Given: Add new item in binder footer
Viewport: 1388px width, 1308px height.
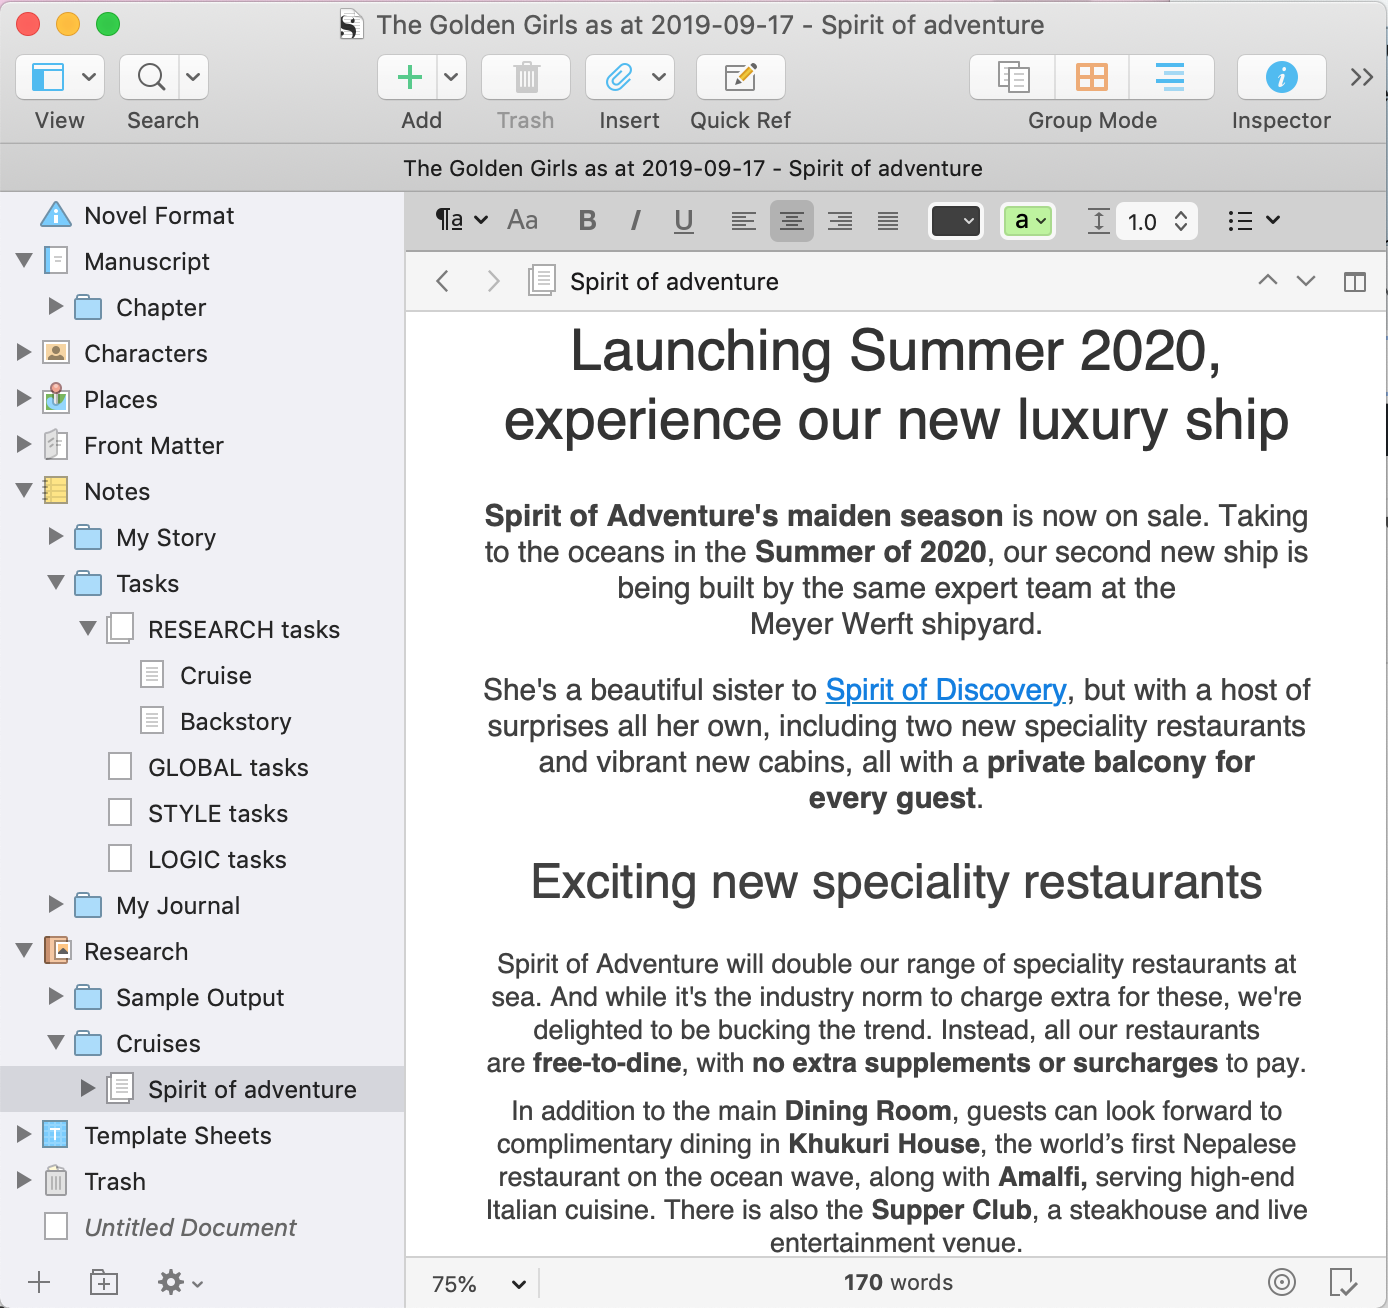Looking at the screenshot, I should tap(39, 1282).
